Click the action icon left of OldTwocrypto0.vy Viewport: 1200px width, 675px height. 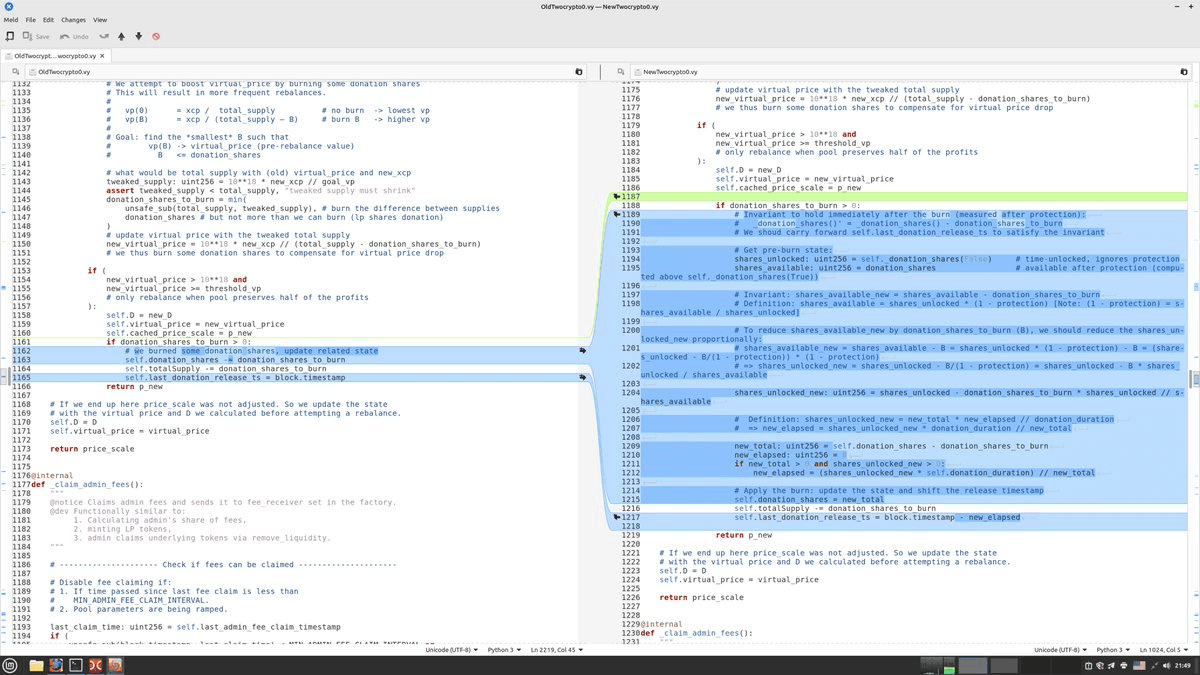[16, 72]
